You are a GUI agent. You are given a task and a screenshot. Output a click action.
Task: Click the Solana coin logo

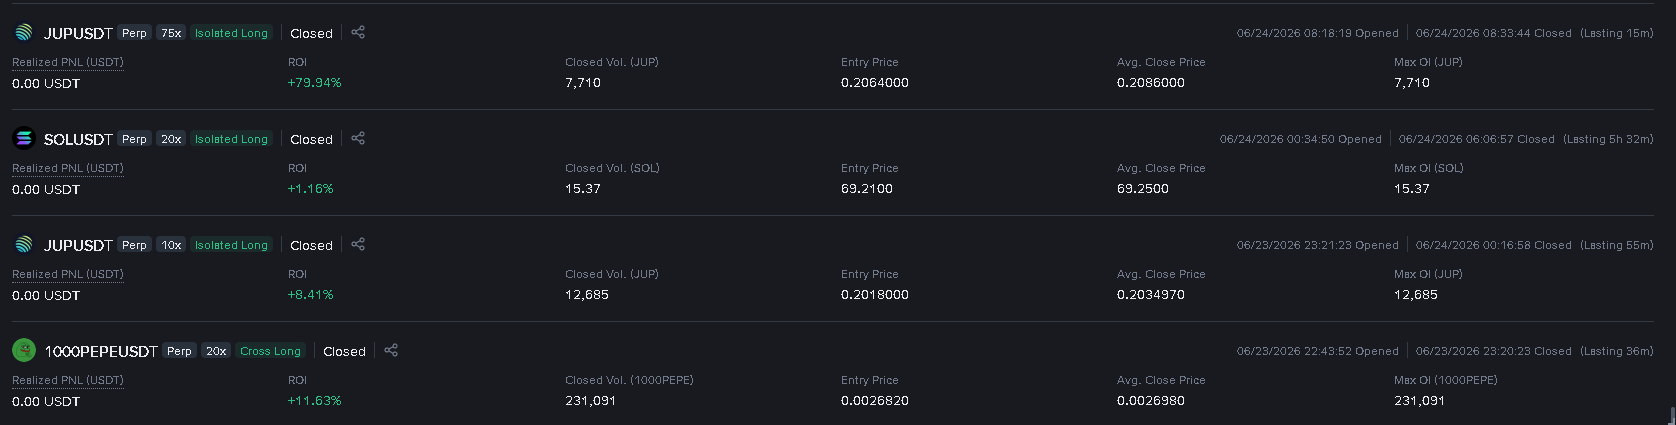click(x=24, y=138)
